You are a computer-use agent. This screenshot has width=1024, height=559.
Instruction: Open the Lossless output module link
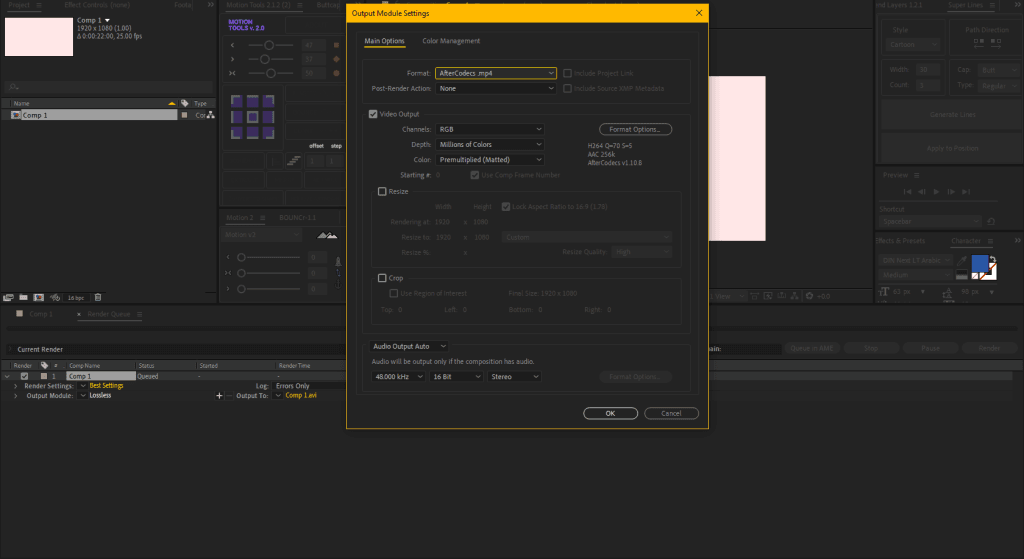[100, 396]
